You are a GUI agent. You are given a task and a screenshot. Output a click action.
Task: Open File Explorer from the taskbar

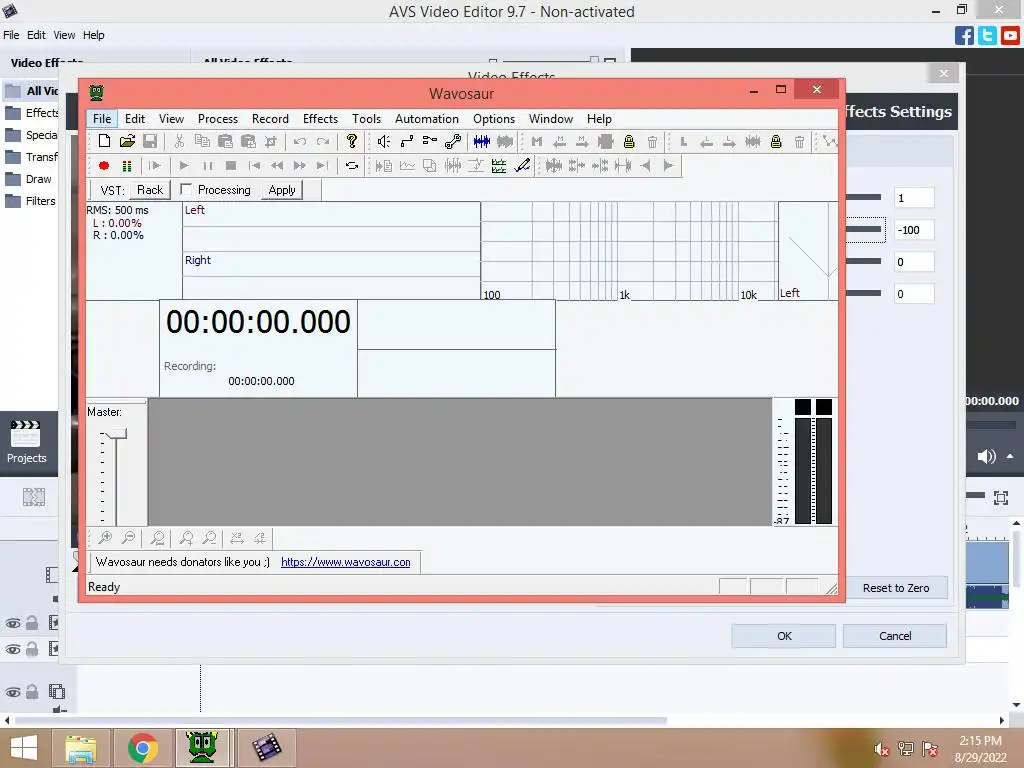point(81,748)
